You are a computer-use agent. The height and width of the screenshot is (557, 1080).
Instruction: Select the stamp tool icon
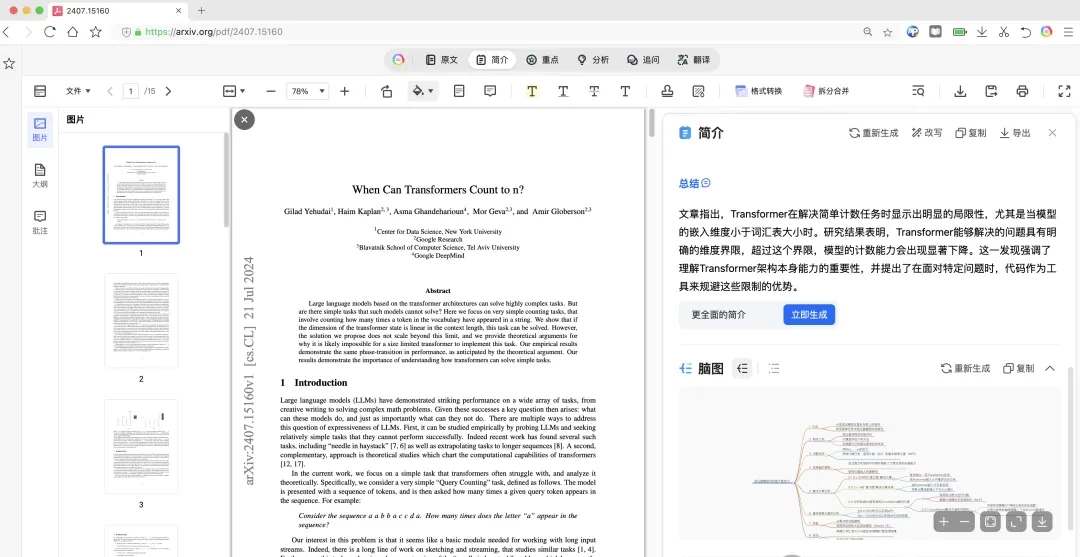(667, 91)
